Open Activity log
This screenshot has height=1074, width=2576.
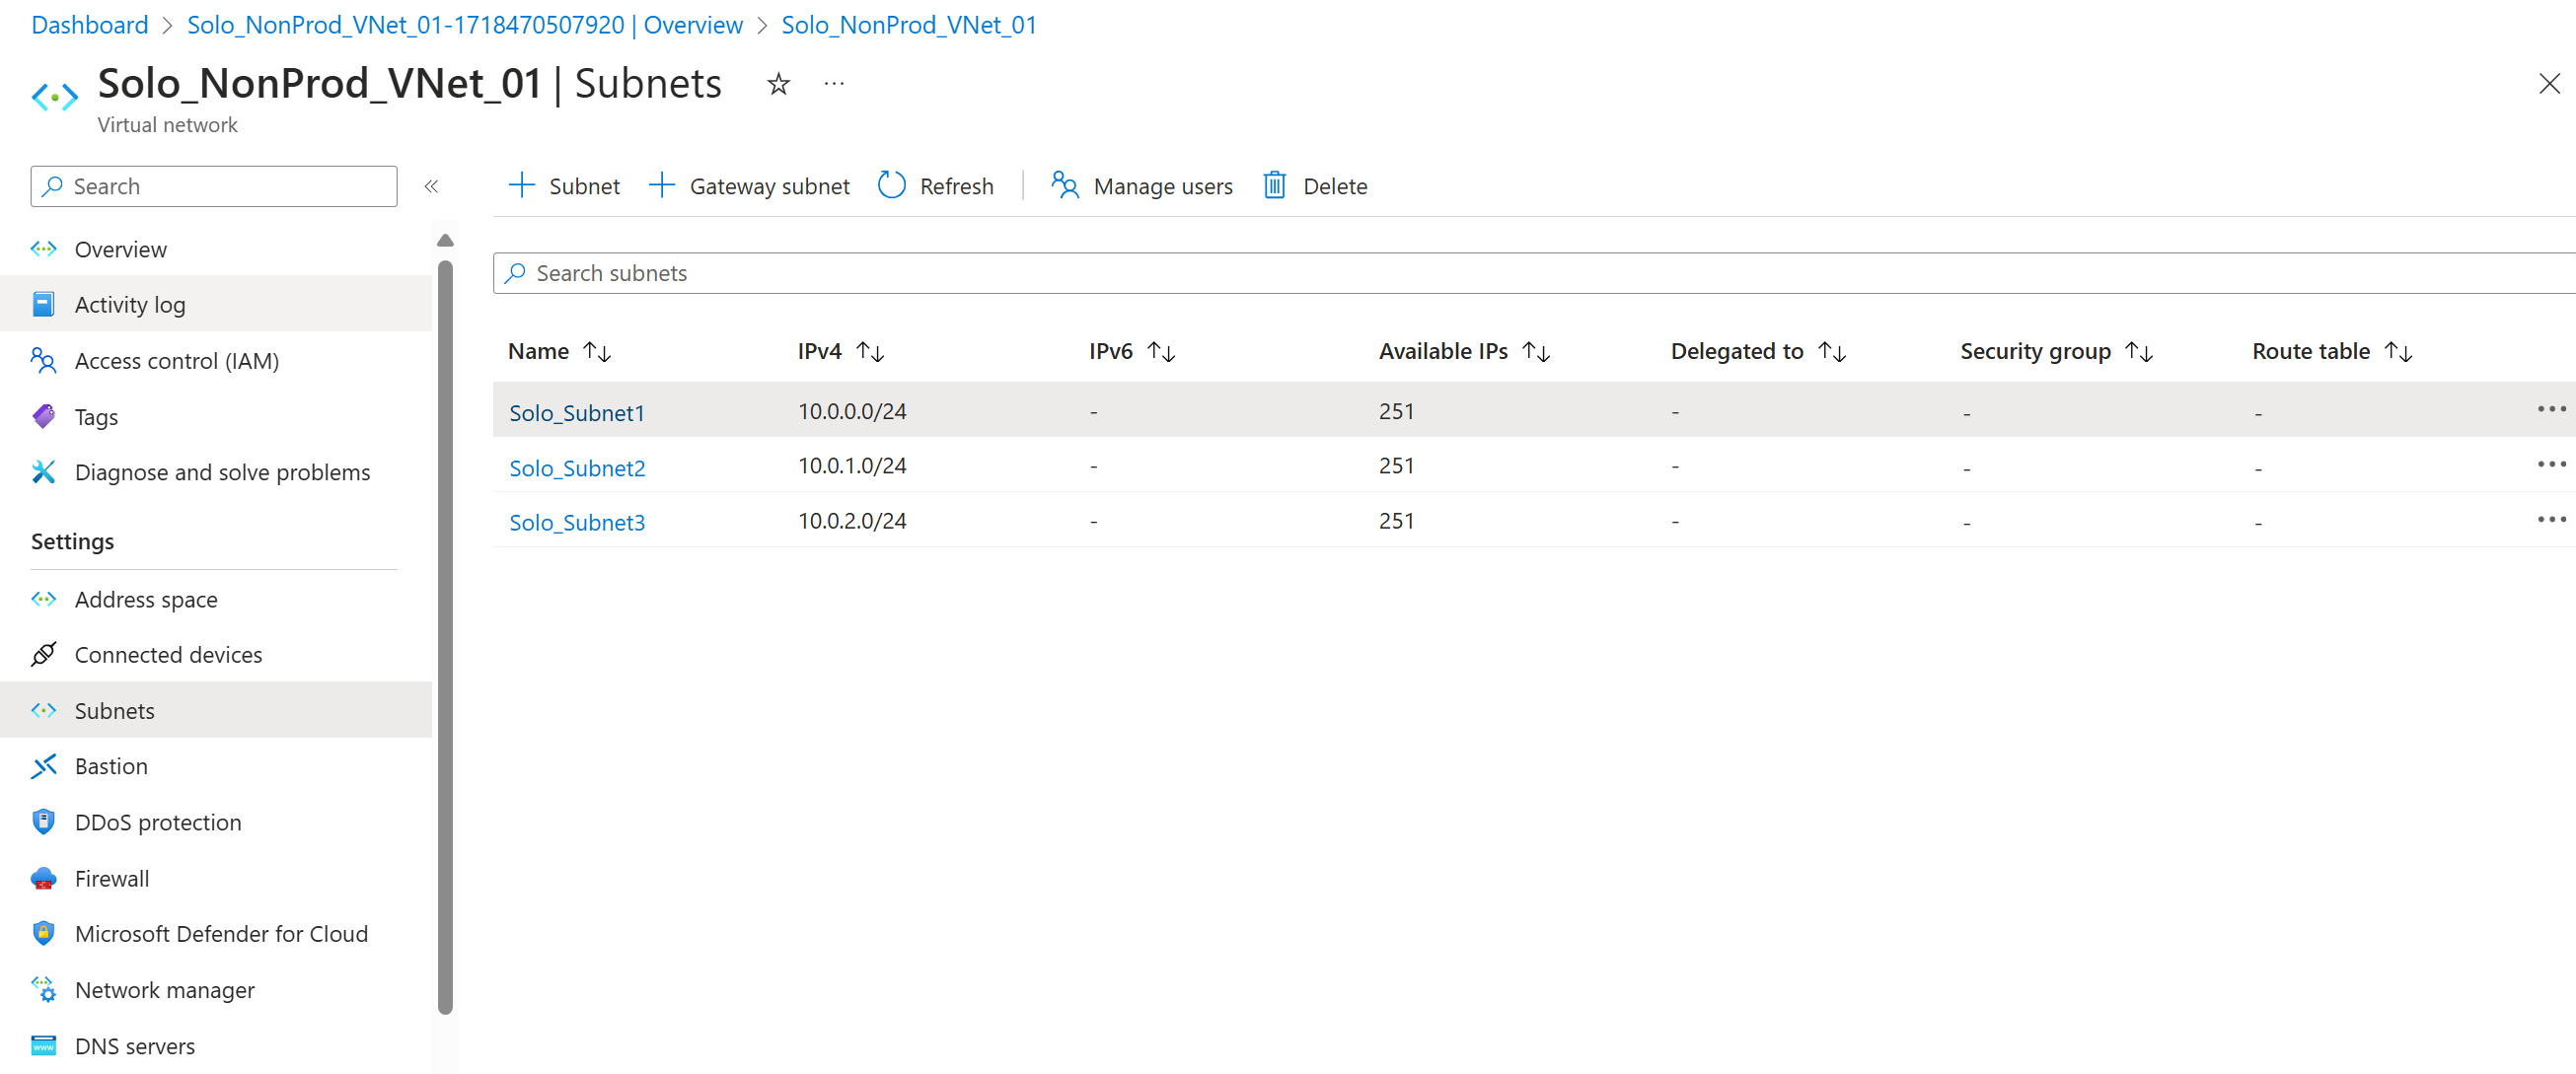coord(216,304)
